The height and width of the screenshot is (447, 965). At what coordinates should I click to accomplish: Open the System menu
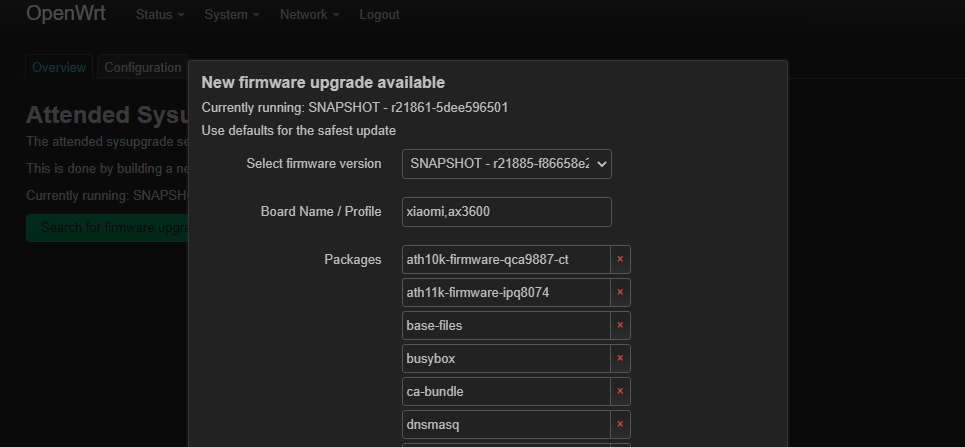[x=232, y=15]
